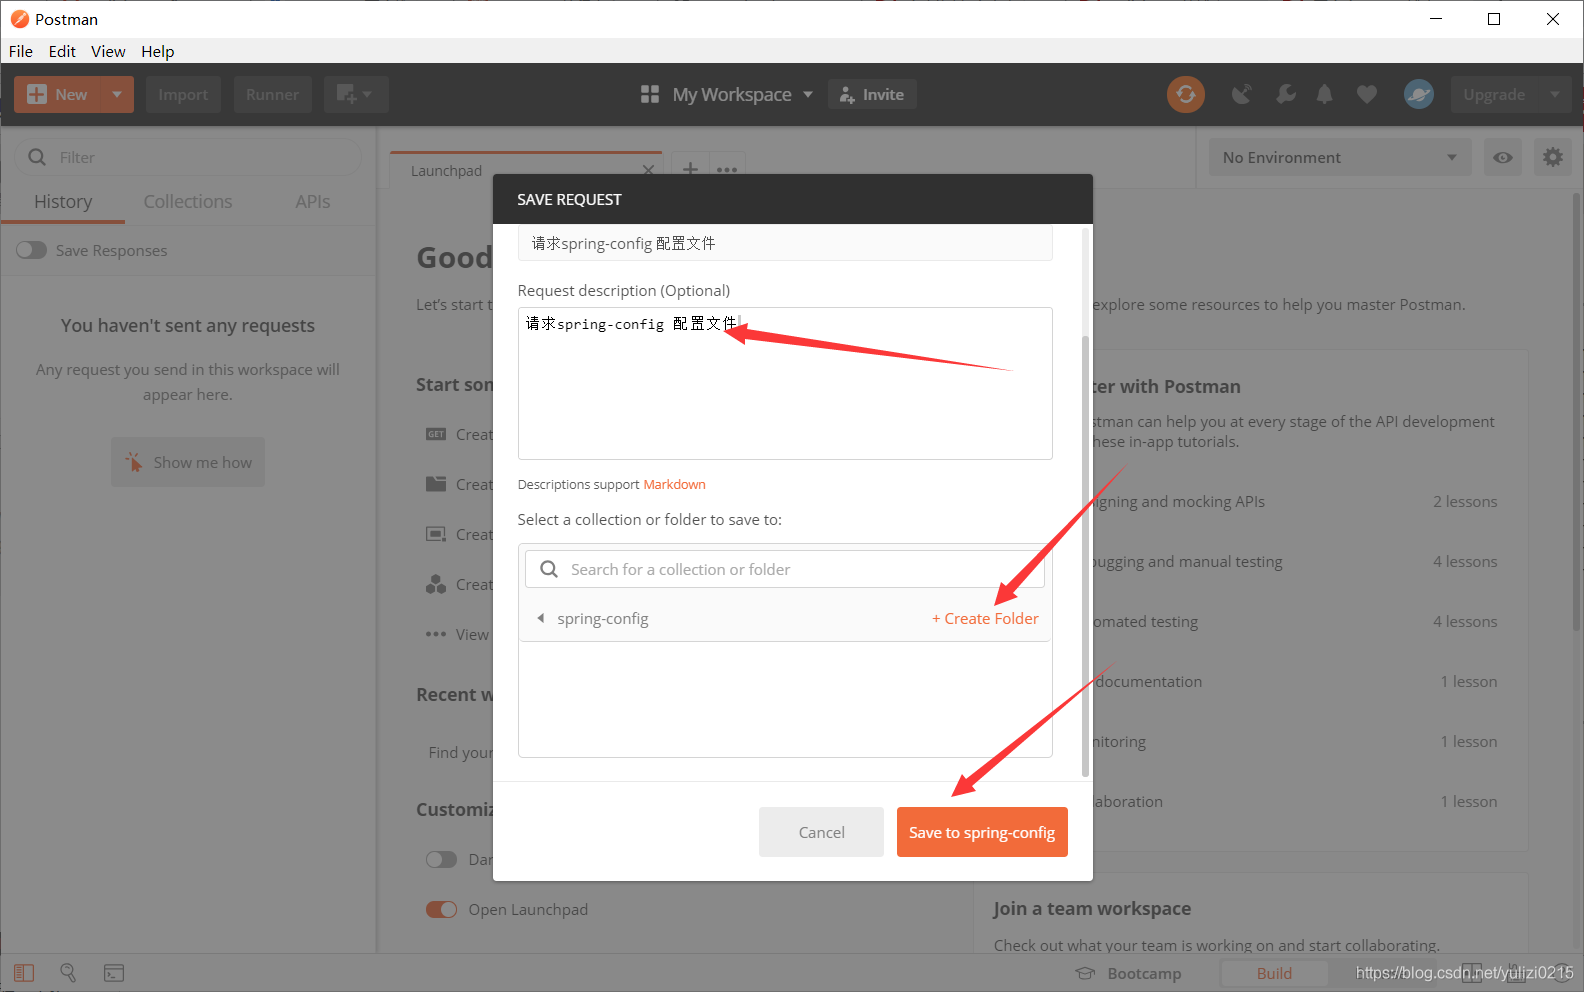Toggle the Save Responses switch
The image size is (1584, 992).
[32, 250]
